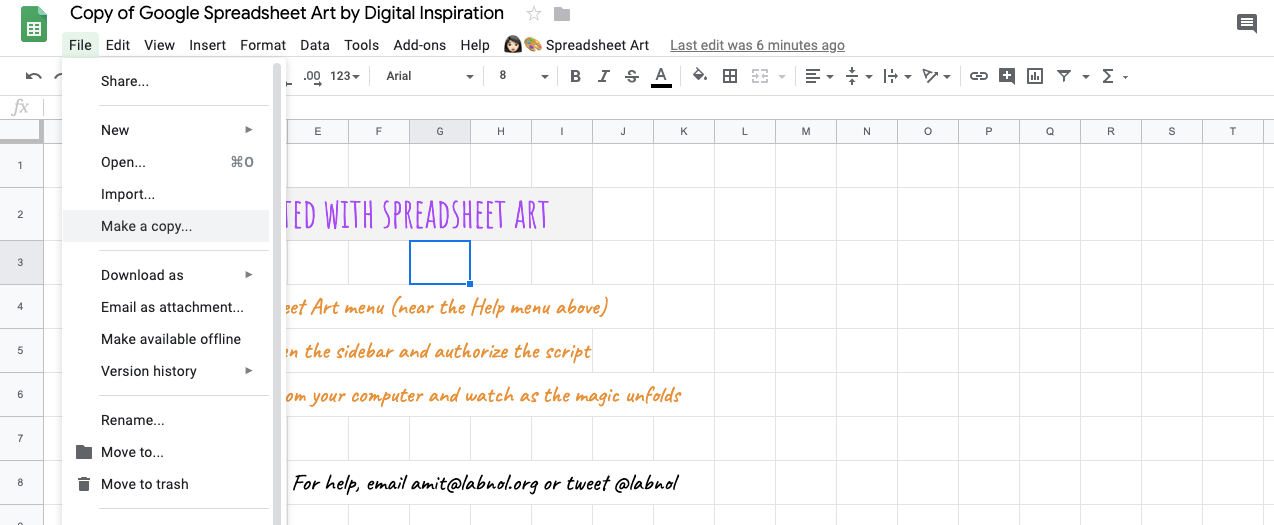Open the View menu
Viewport: 1274px width, 525px height.
160,45
